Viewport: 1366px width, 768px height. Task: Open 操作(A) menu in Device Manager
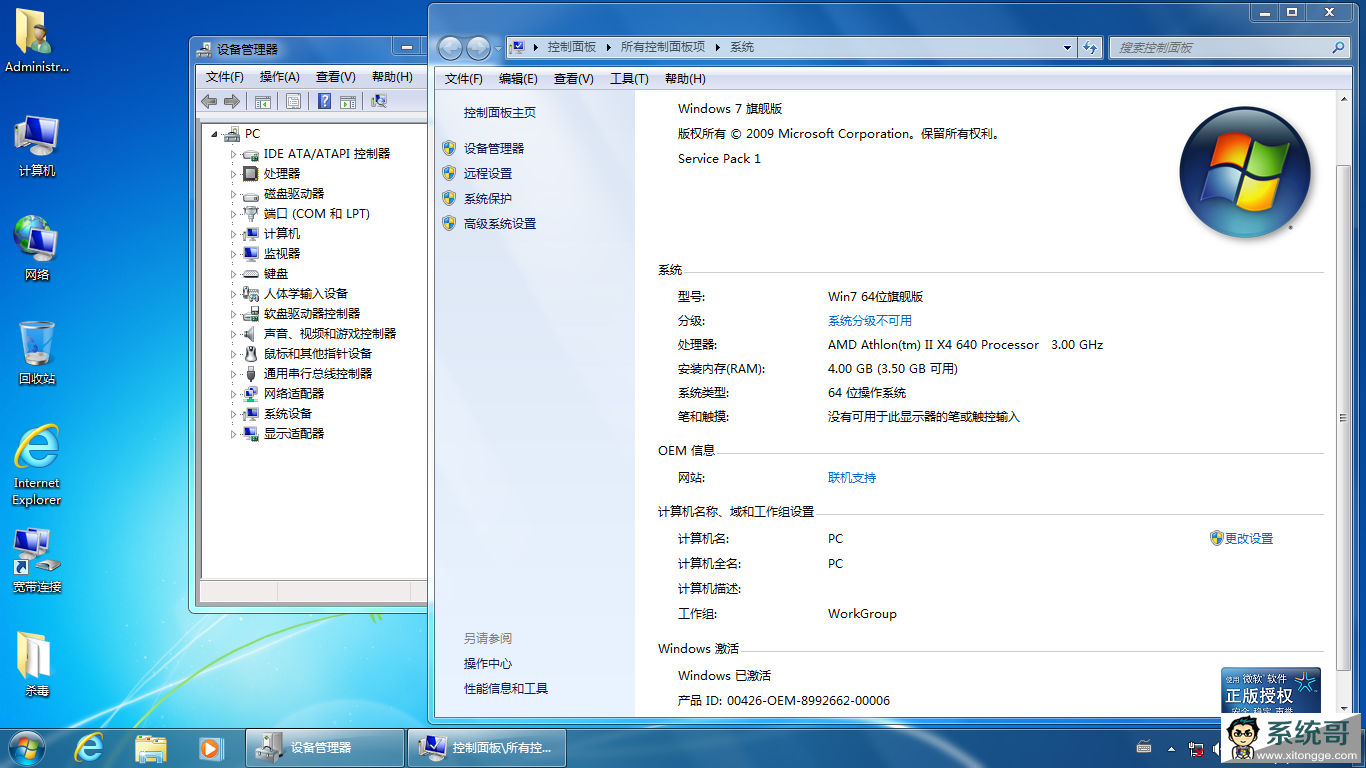[x=280, y=77]
